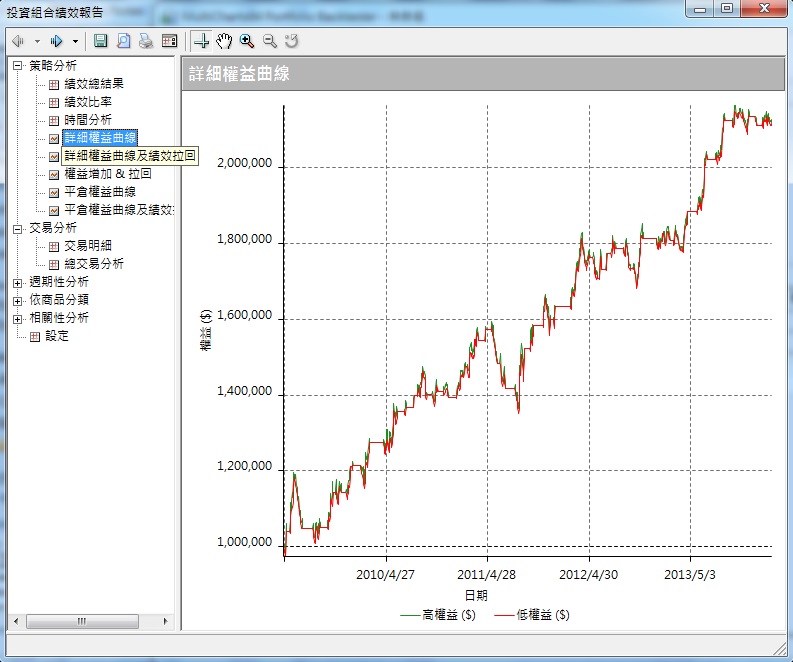Expand the 依商品分類 tree node
Image resolution: width=793 pixels, height=662 pixels.
(x=18, y=301)
